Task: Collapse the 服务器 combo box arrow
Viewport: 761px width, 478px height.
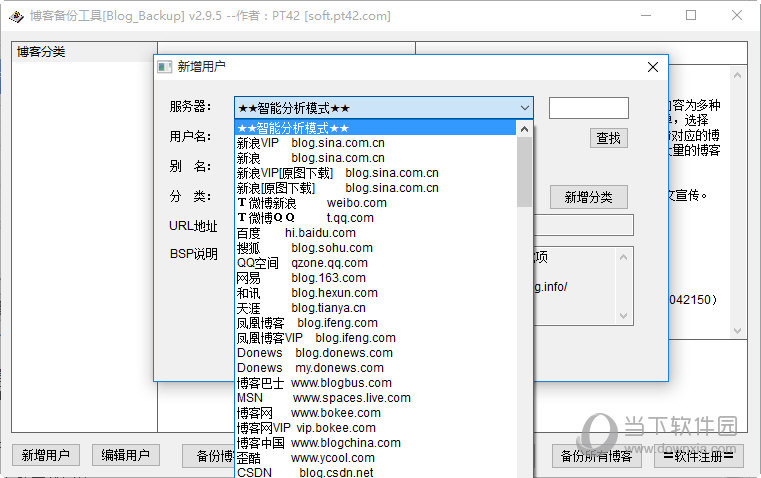Action: 525,108
